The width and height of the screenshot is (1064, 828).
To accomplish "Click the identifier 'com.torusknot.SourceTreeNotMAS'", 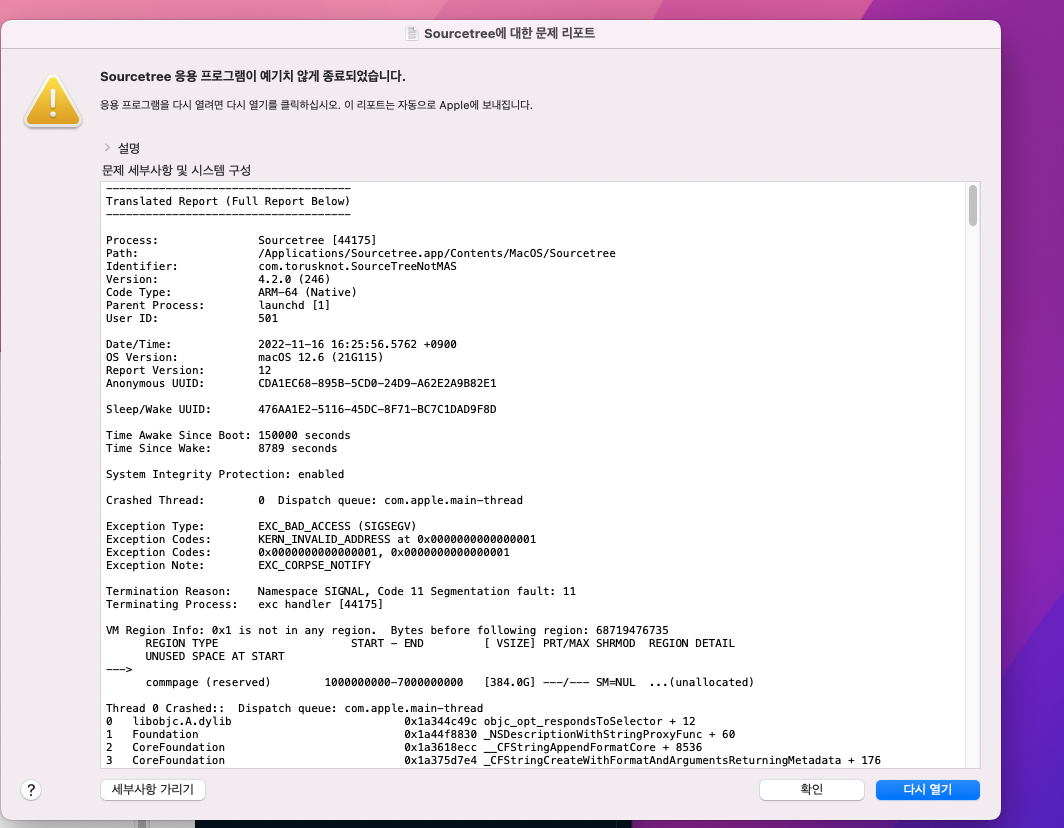I will click(x=357, y=266).
